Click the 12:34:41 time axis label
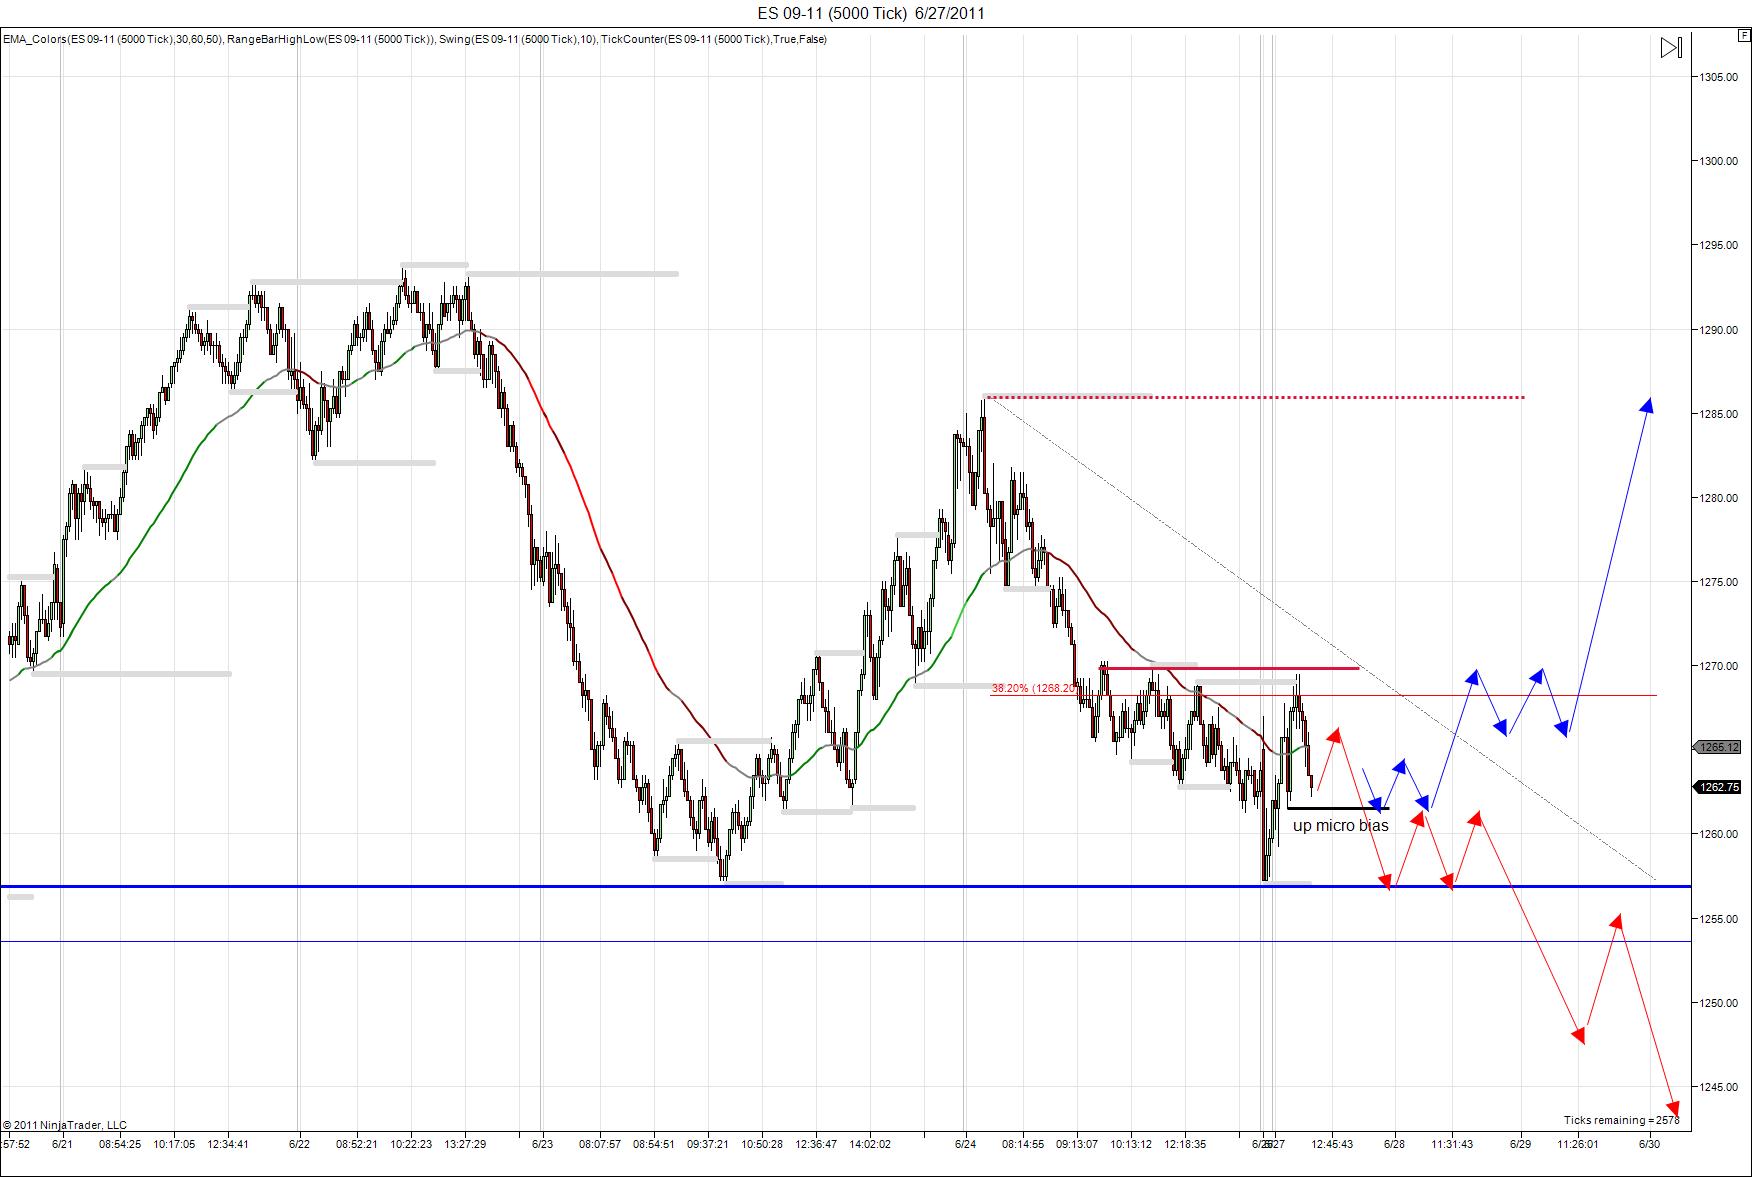 228,1144
